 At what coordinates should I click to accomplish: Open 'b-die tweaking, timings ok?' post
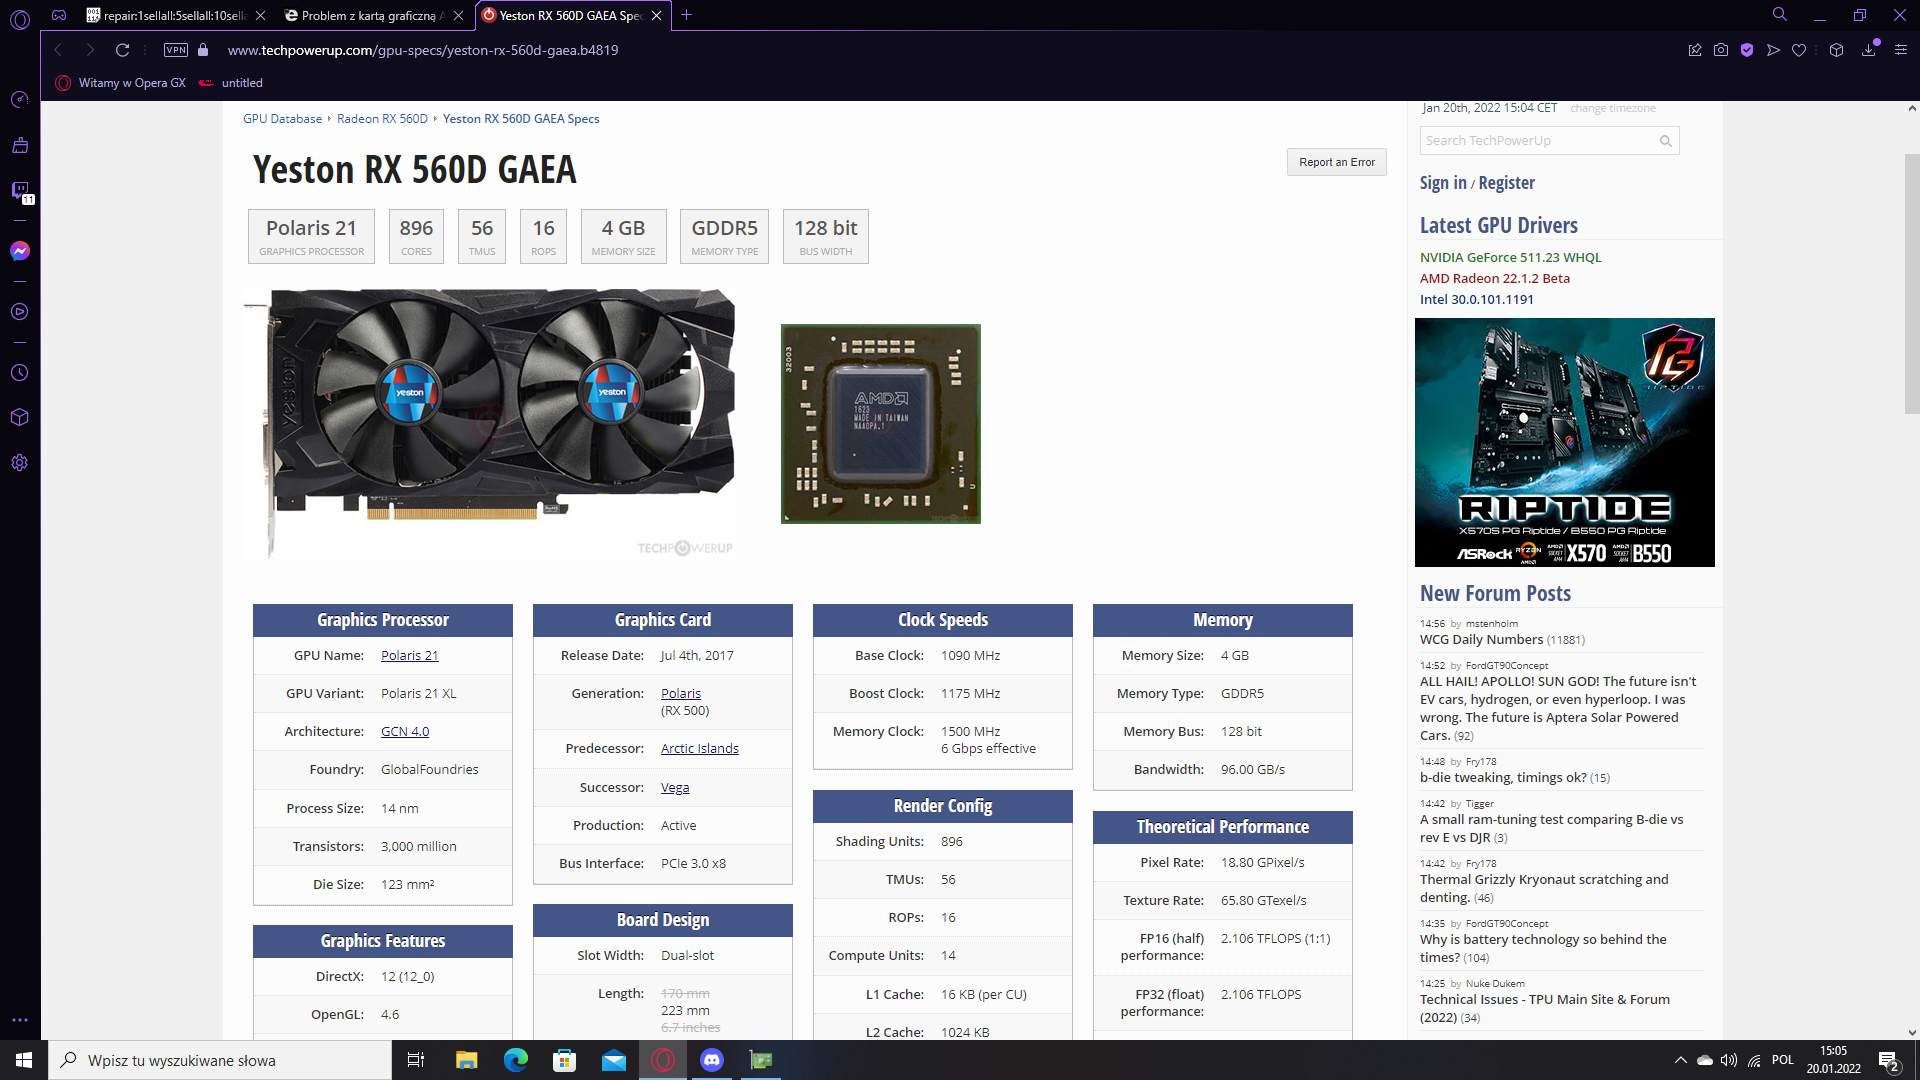1503,778
